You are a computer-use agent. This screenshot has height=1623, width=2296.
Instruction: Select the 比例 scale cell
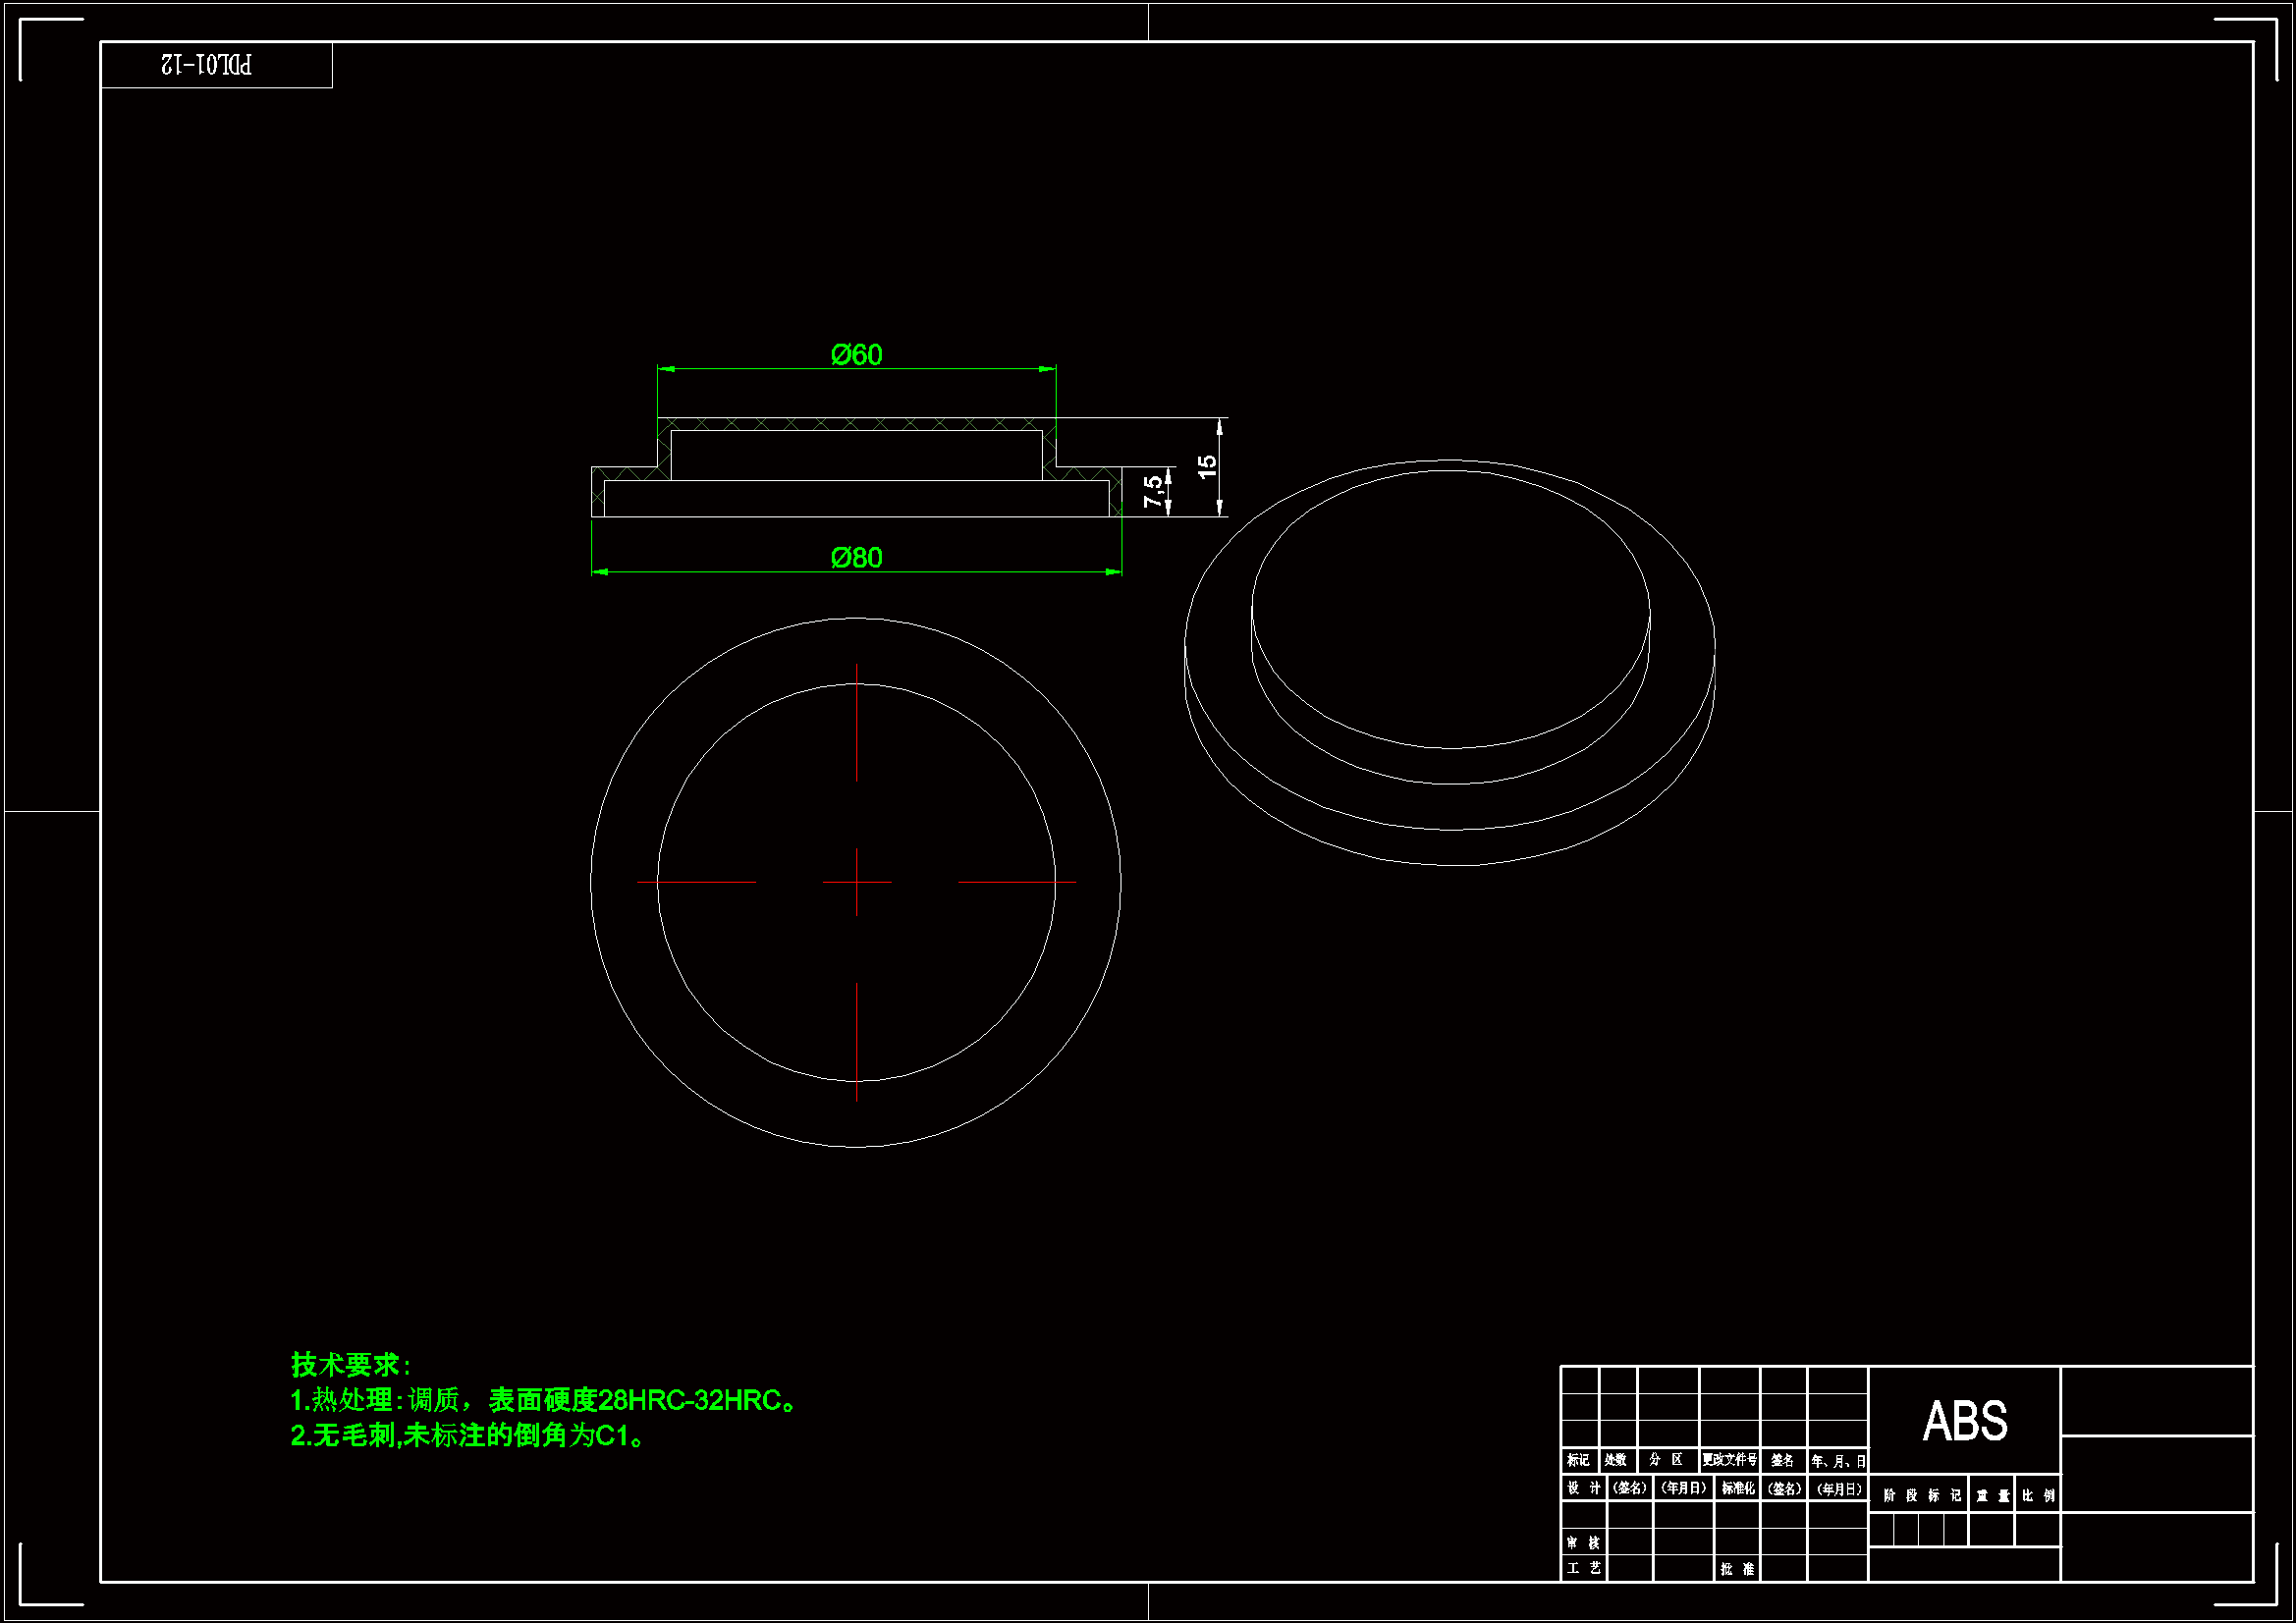pyautogui.click(x=2038, y=1495)
